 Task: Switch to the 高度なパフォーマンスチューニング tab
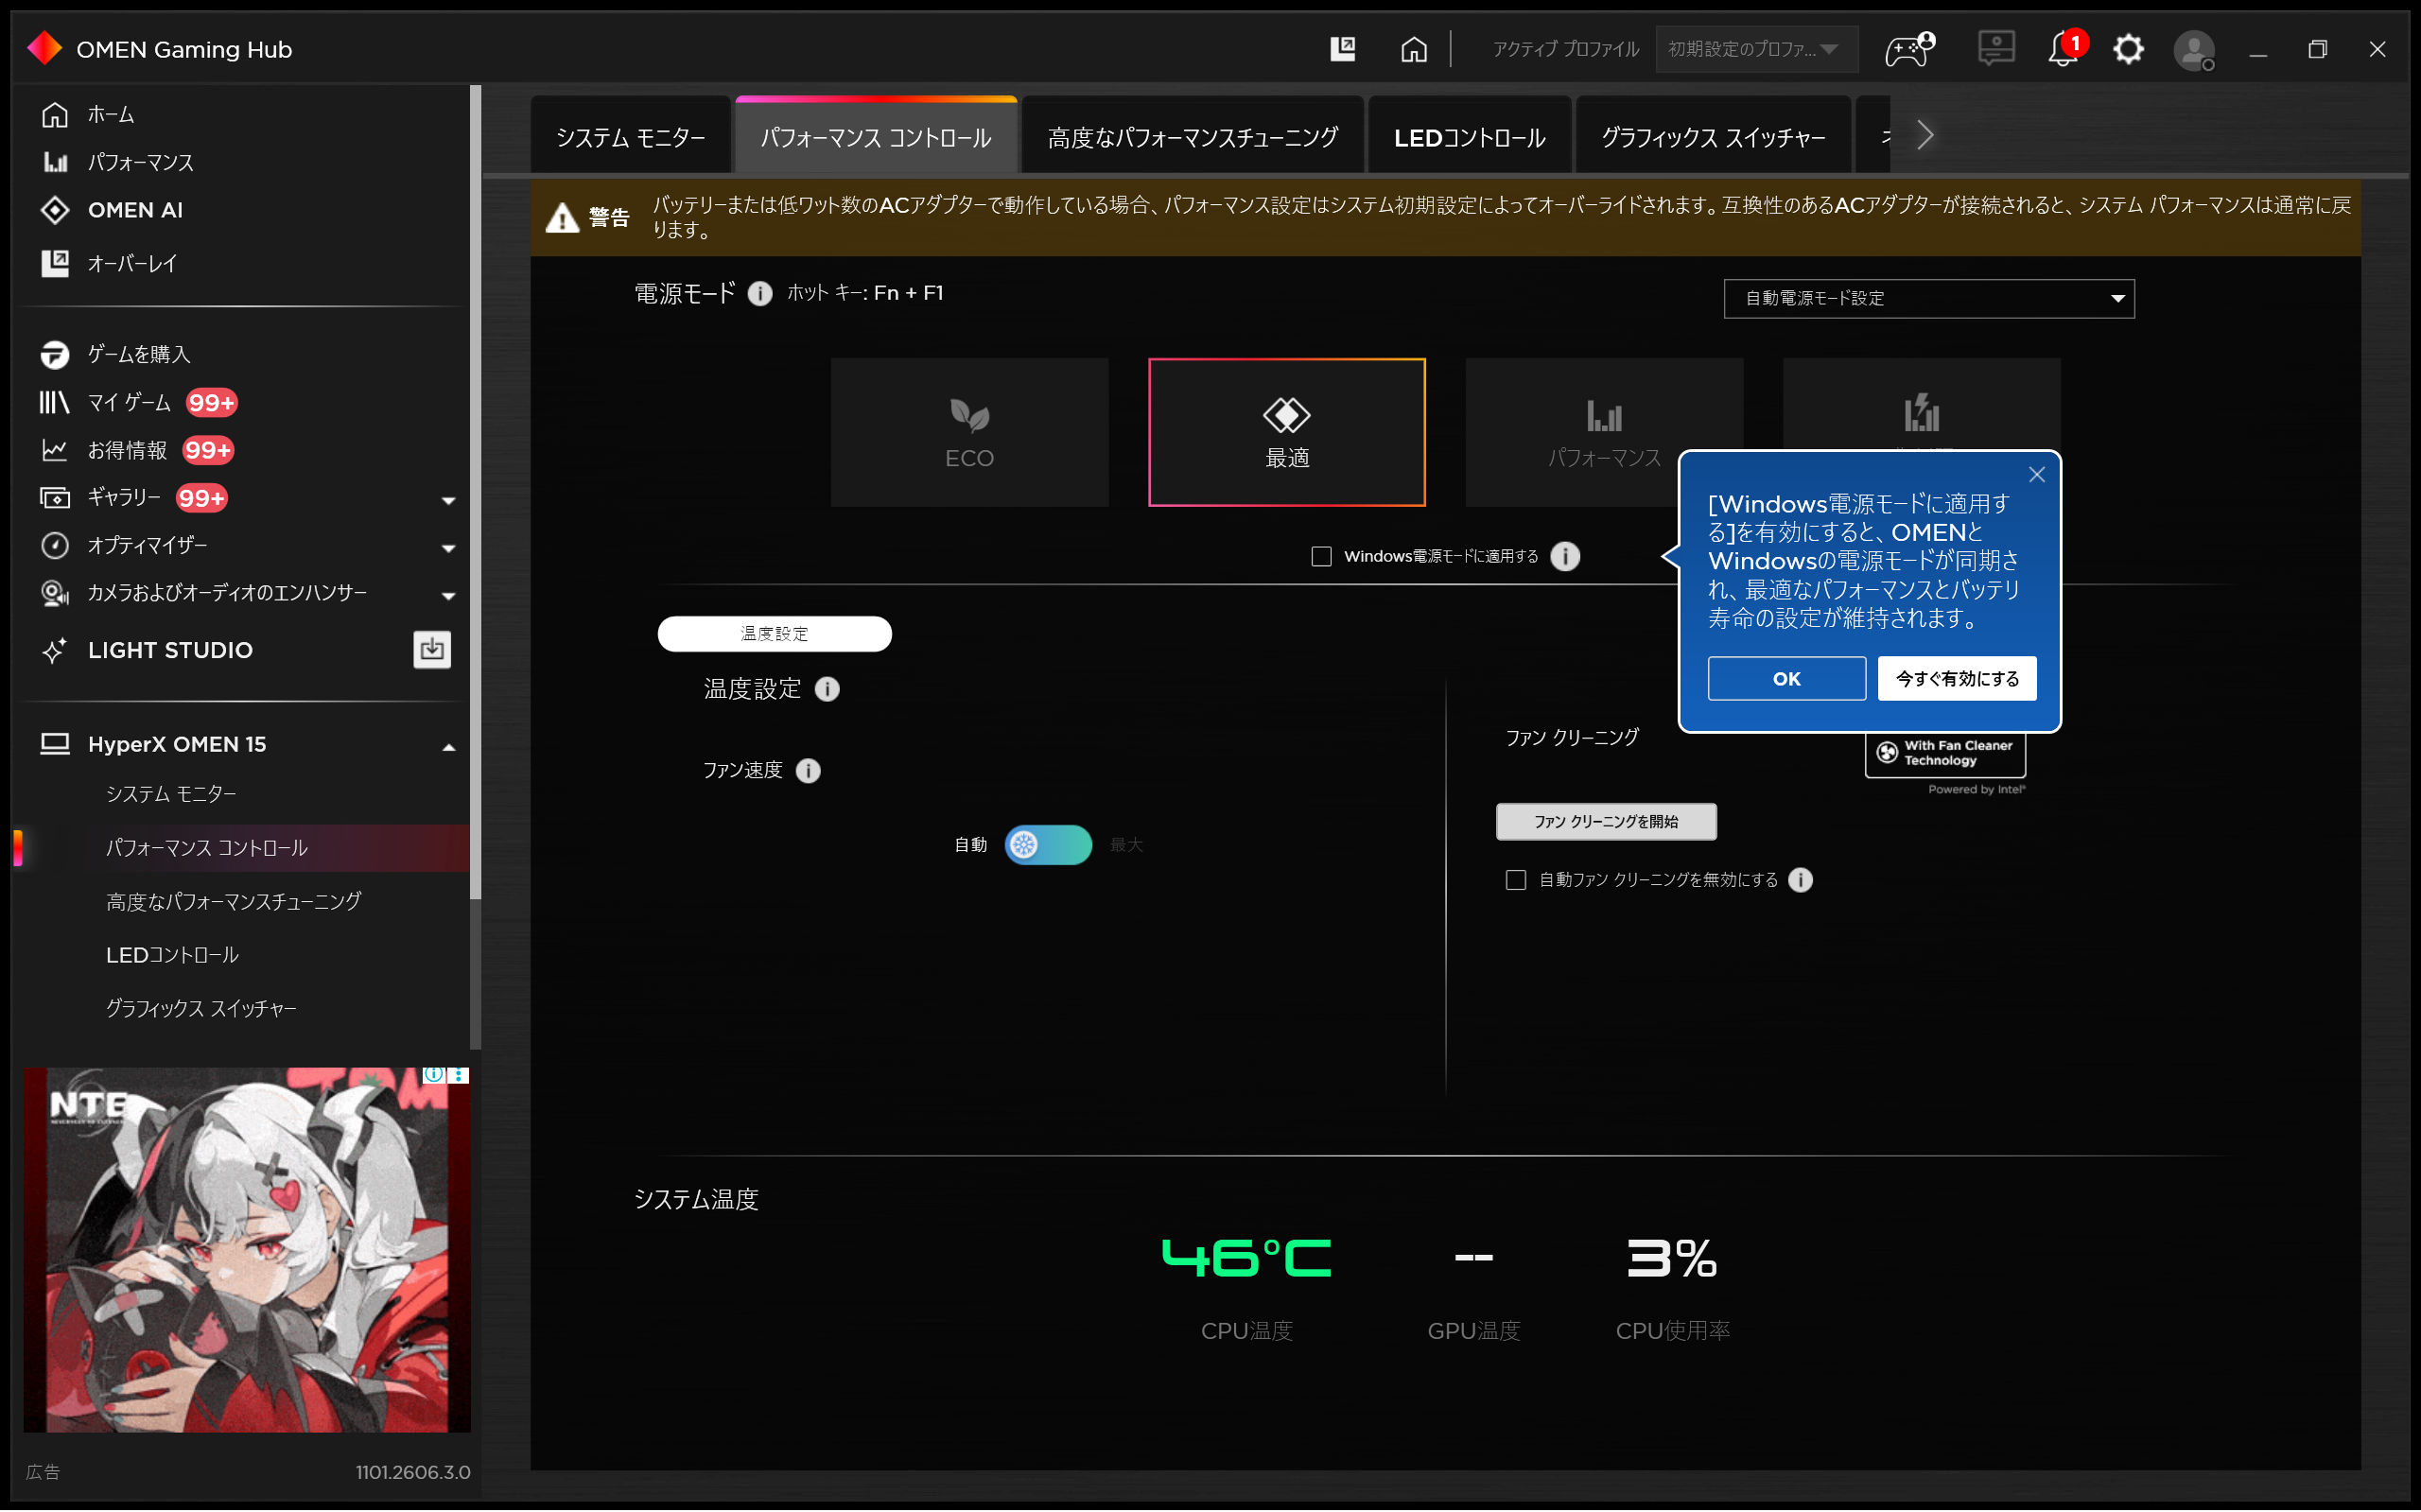pyautogui.click(x=1192, y=137)
